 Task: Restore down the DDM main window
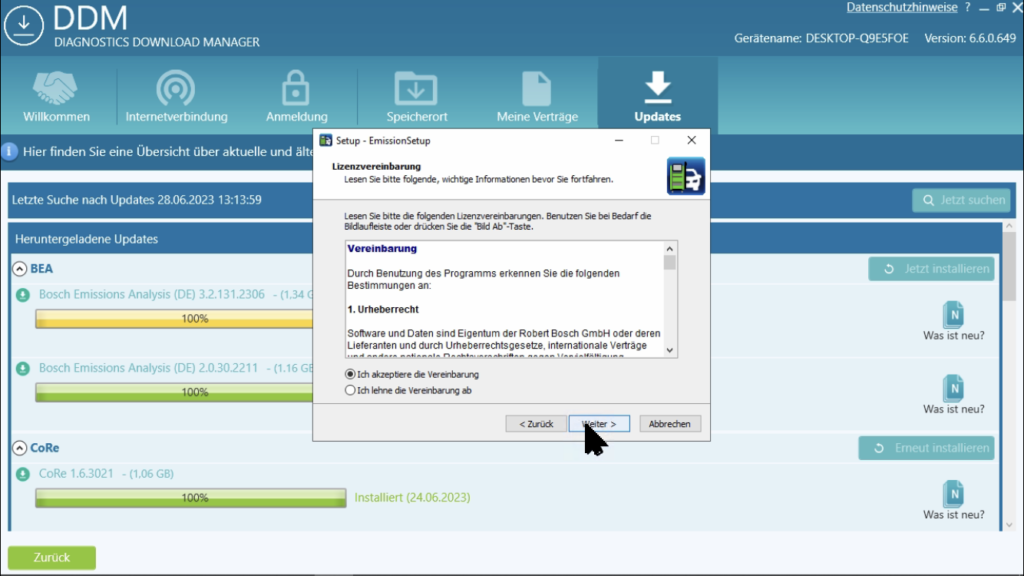(x=1001, y=8)
